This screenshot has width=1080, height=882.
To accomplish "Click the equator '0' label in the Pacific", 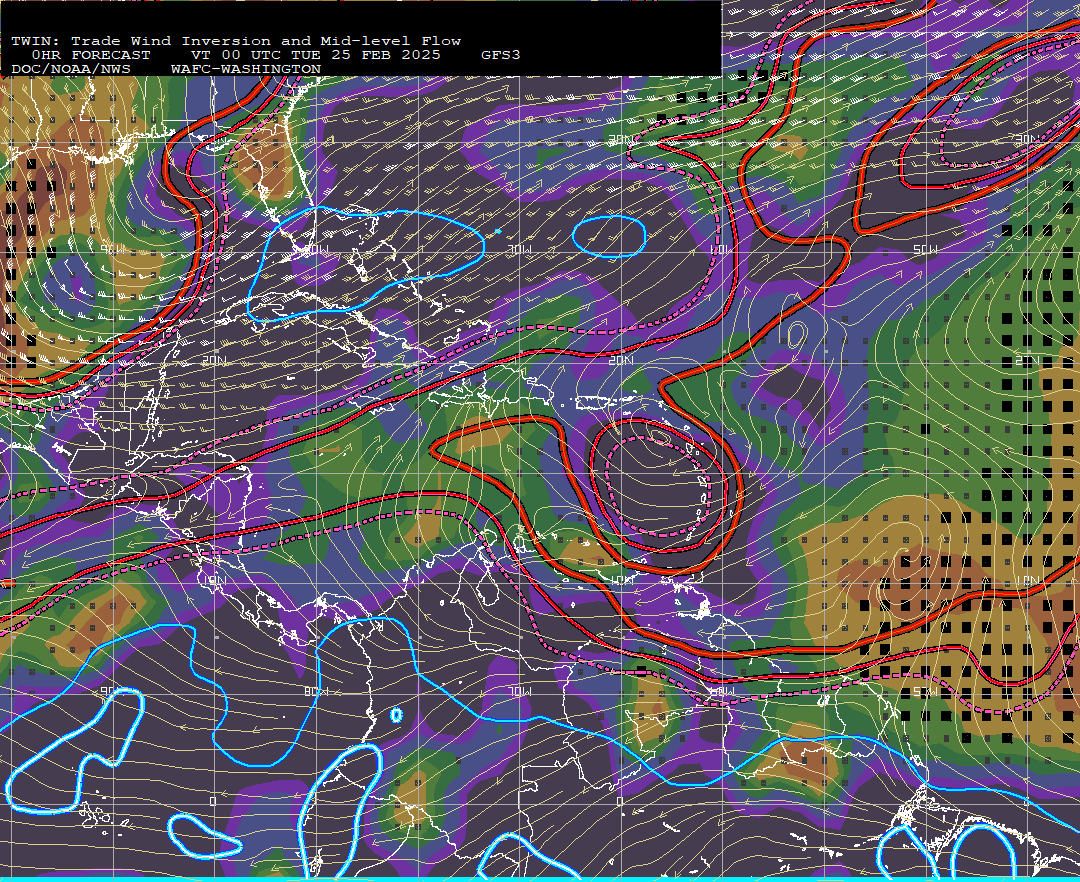I will [213, 801].
